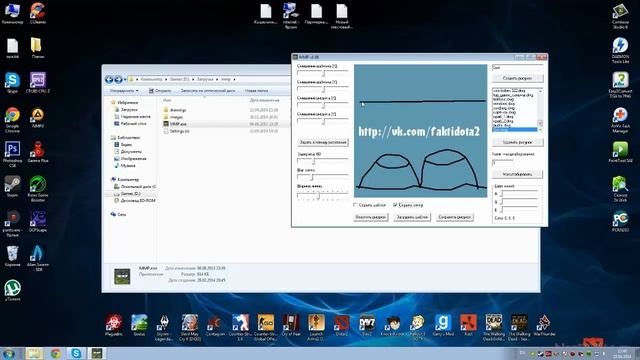Select the uTorrent desktop icon
640x360 pixels.
(x=12, y=291)
